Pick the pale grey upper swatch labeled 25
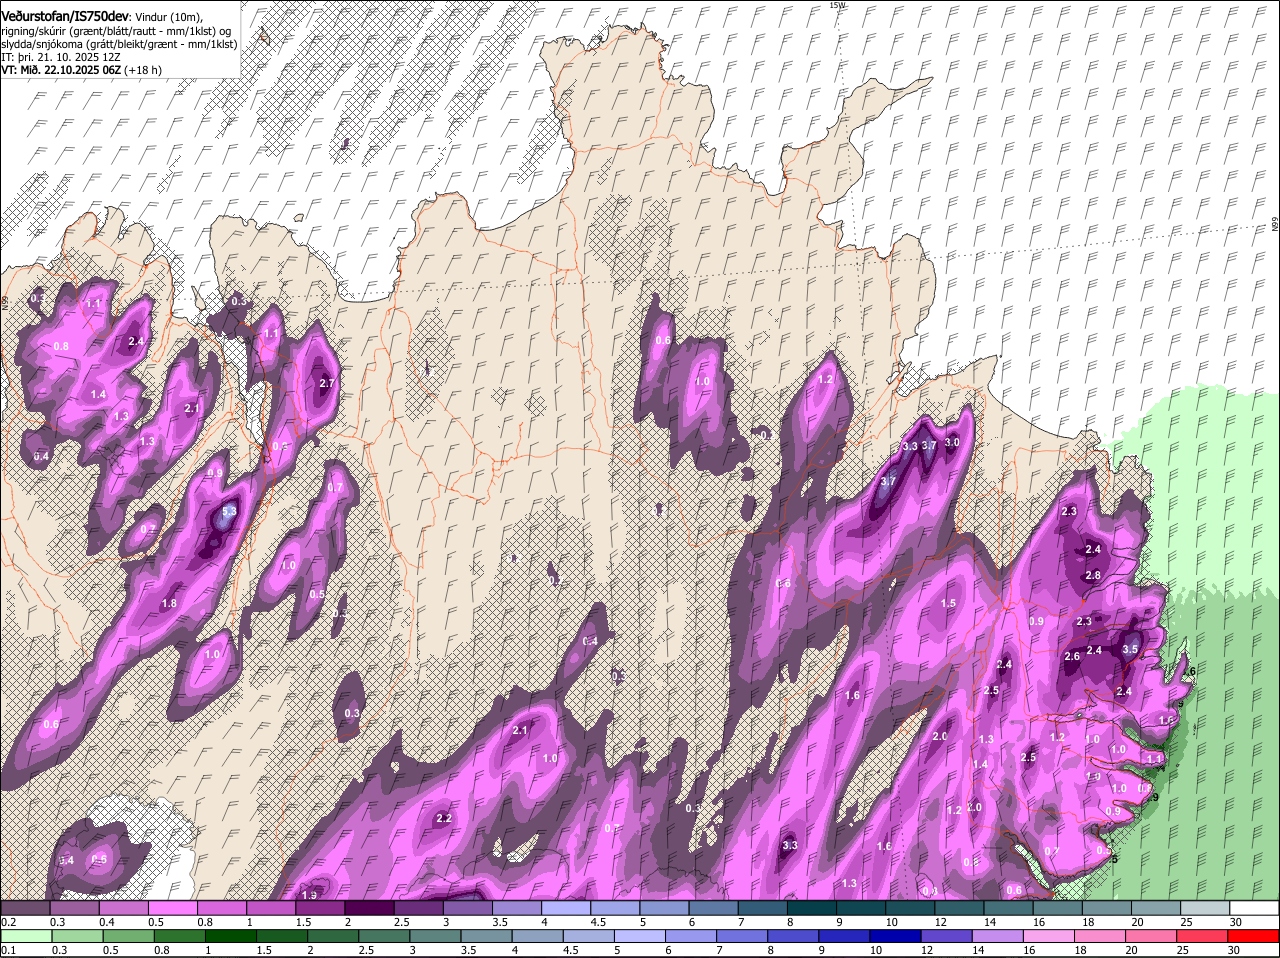The height and width of the screenshot is (958, 1280). click(1206, 908)
